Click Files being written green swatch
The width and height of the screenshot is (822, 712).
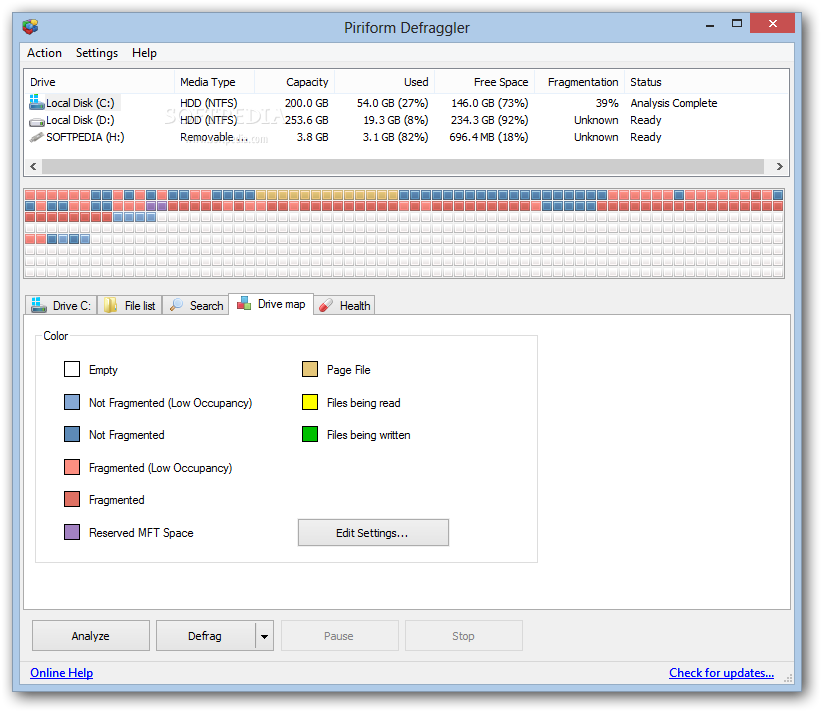pyautogui.click(x=310, y=434)
